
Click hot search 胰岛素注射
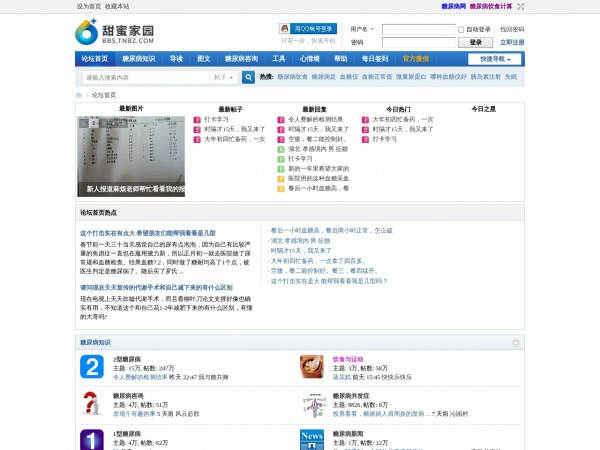pos(486,77)
